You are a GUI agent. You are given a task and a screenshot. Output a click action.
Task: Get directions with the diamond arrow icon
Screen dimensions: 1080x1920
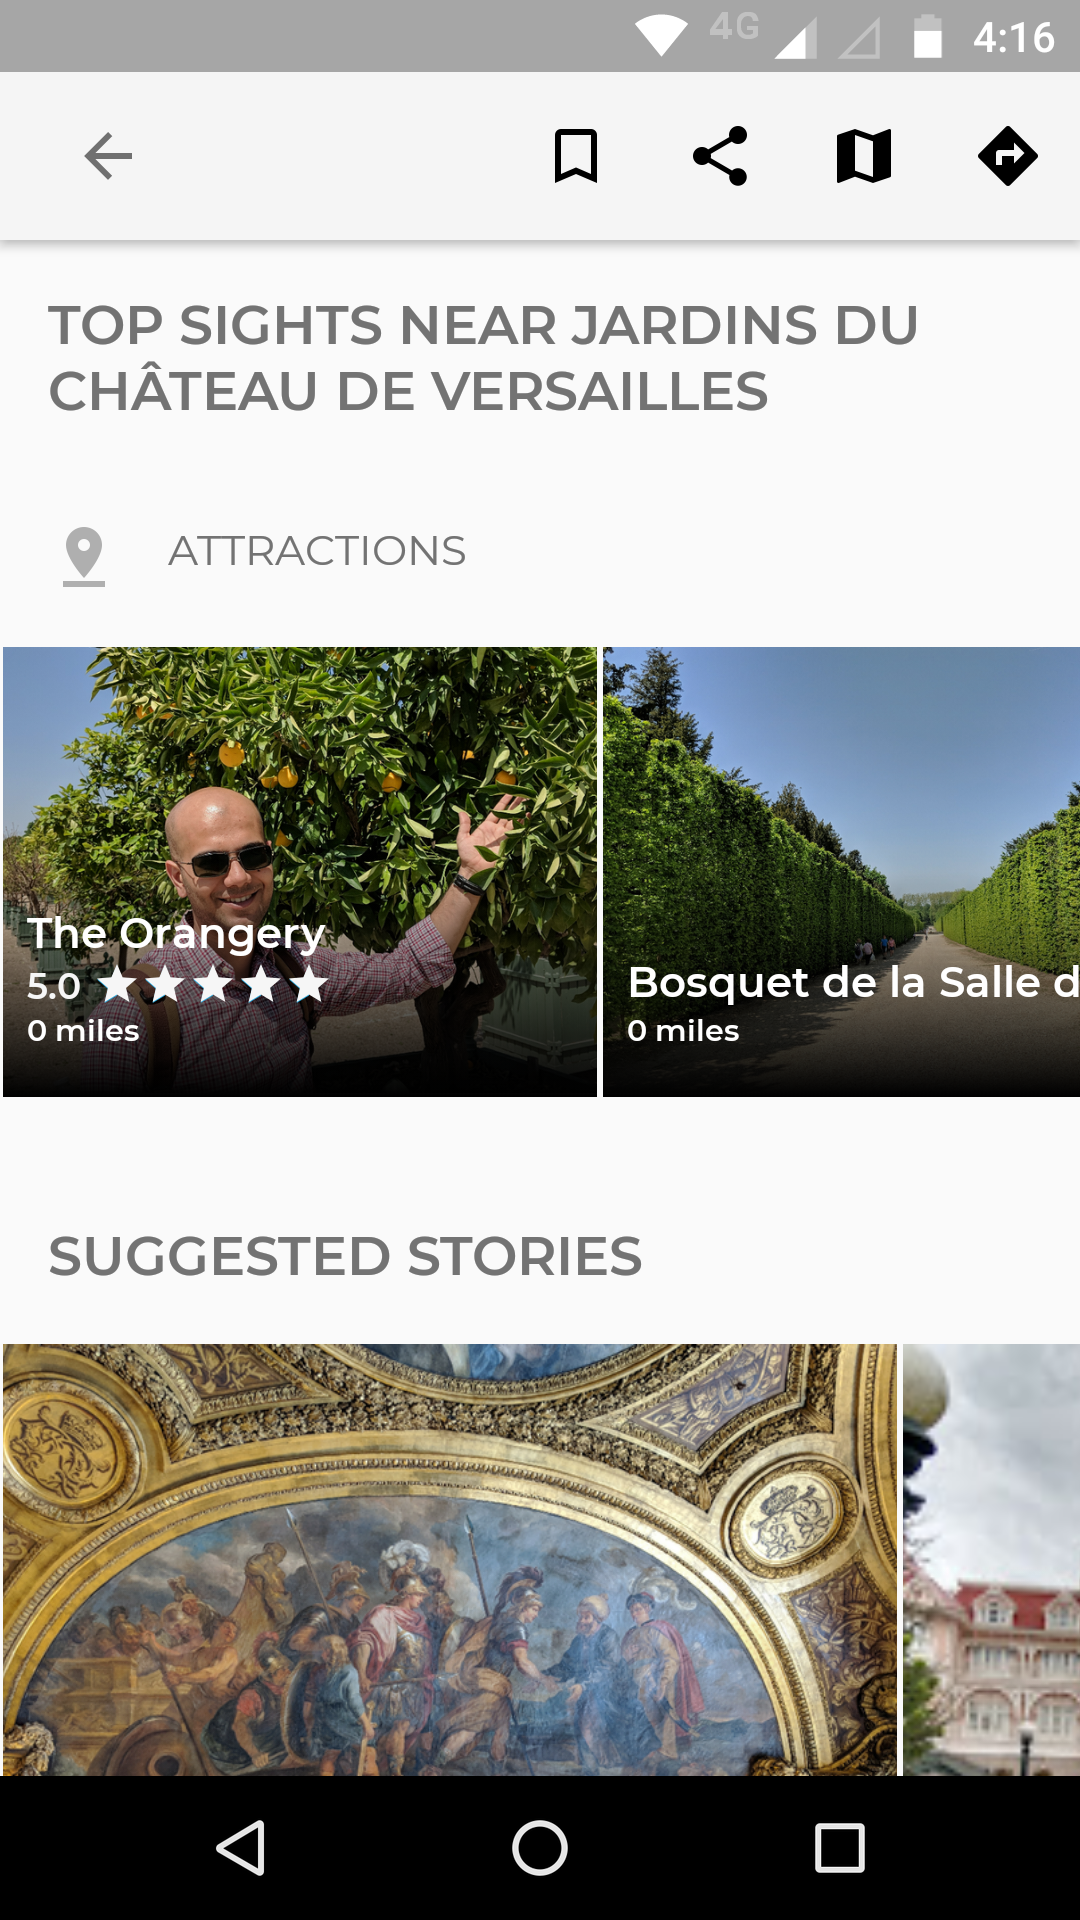pyautogui.click(x=1008, y=156)
